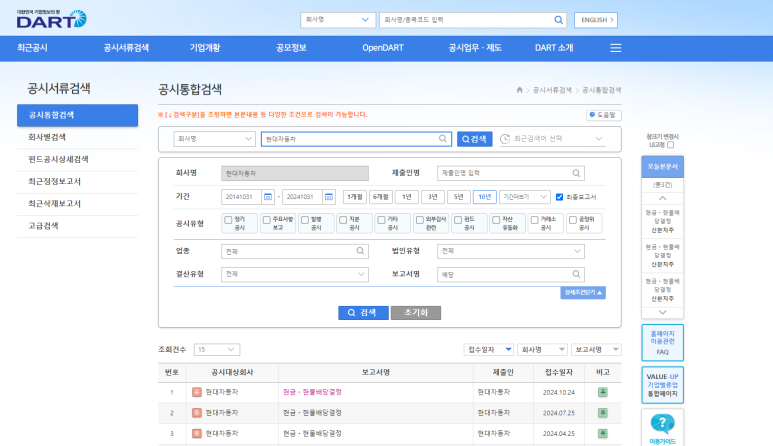
Task: Open the 조회건수 dropdown showing 15
Action: pos(217,349)
